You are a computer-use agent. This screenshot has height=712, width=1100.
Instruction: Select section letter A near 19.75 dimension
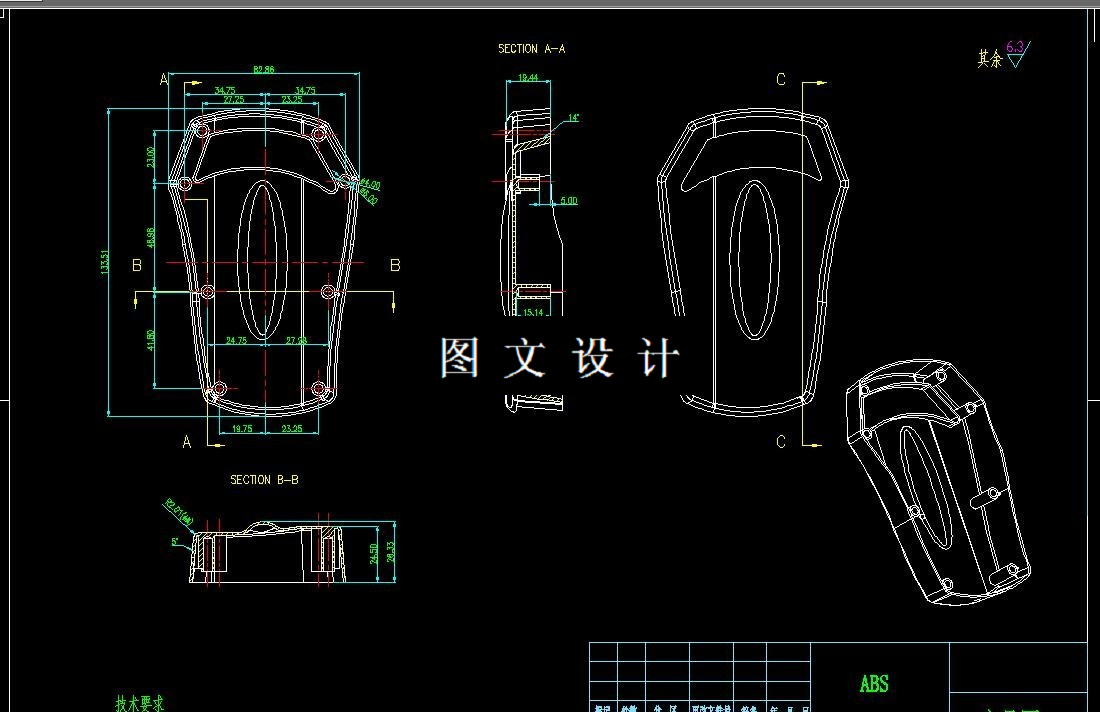(187, 442)
